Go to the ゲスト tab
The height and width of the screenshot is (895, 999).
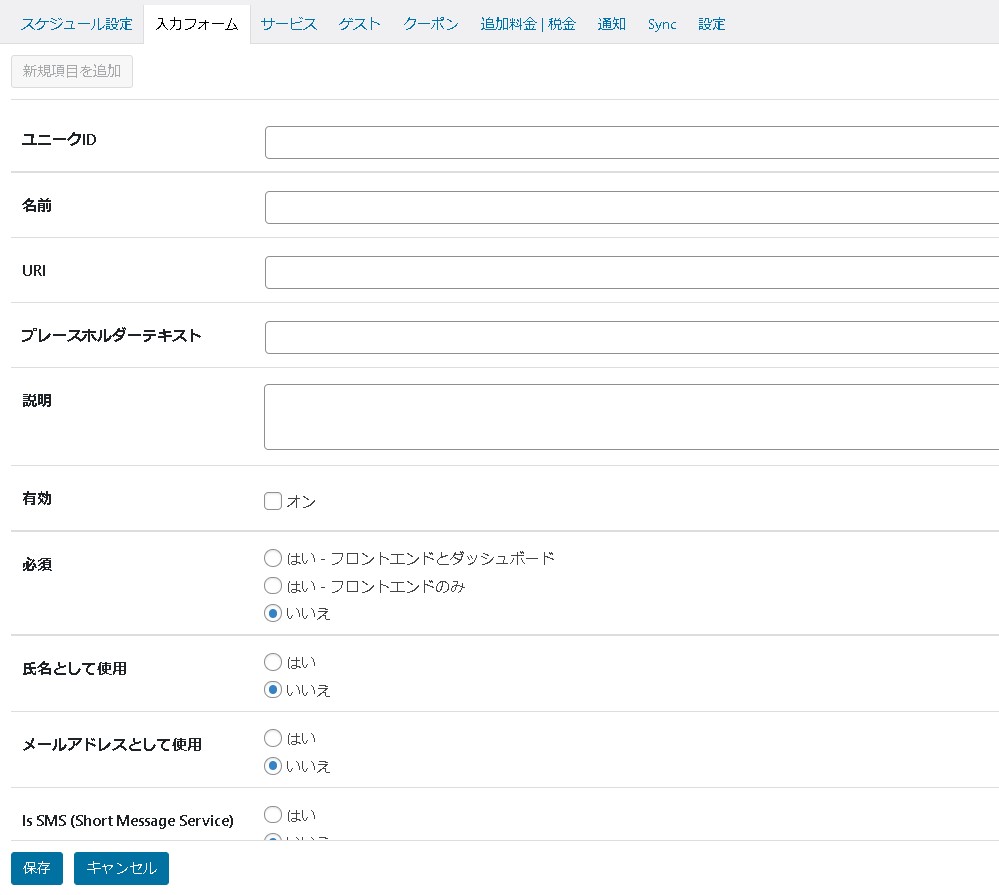point(360,24)
